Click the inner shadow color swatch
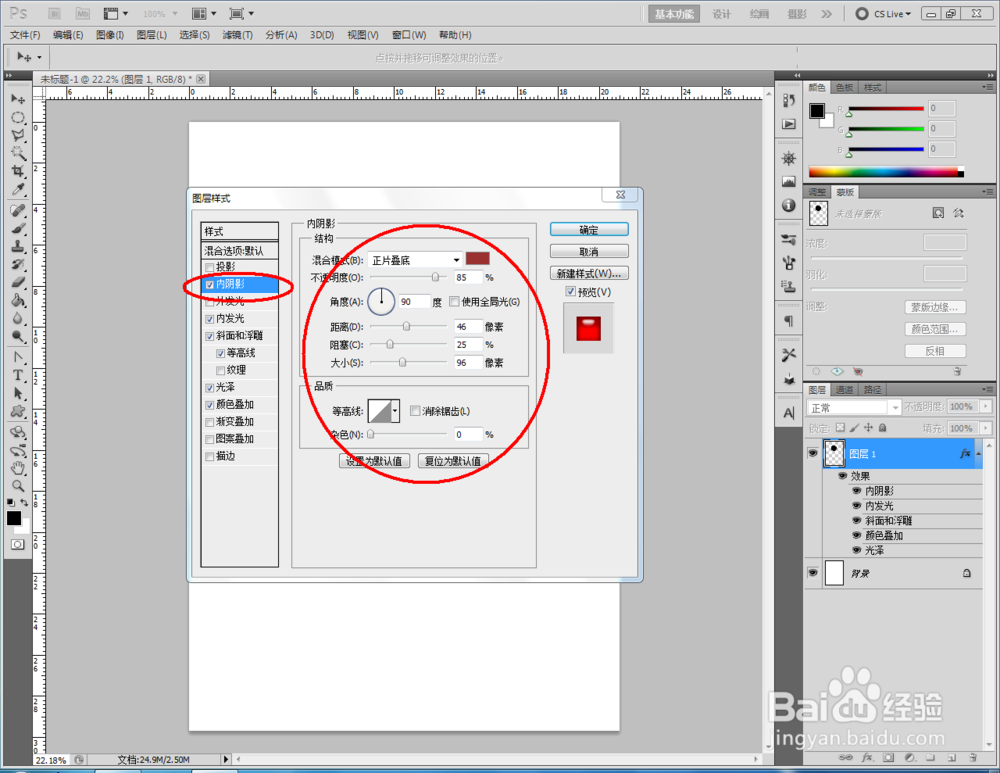Image resolution: width=1000 pixels, height=773 pixels. coord(478,258)
